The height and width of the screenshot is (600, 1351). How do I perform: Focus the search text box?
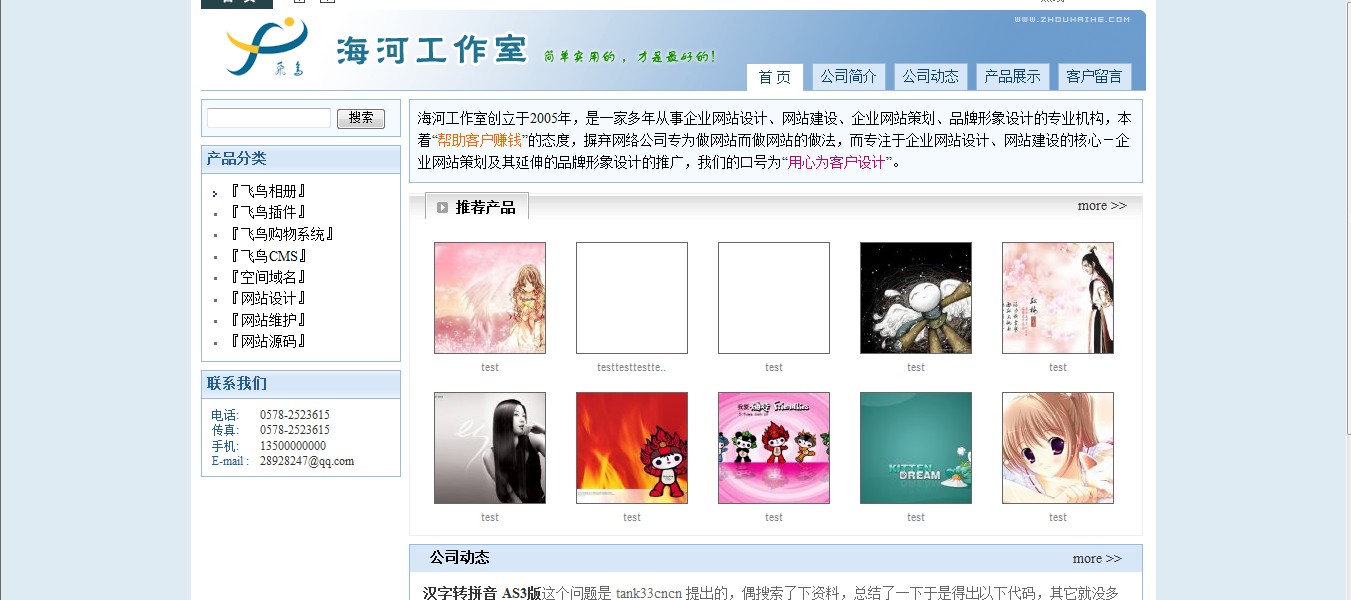point(269,118)
